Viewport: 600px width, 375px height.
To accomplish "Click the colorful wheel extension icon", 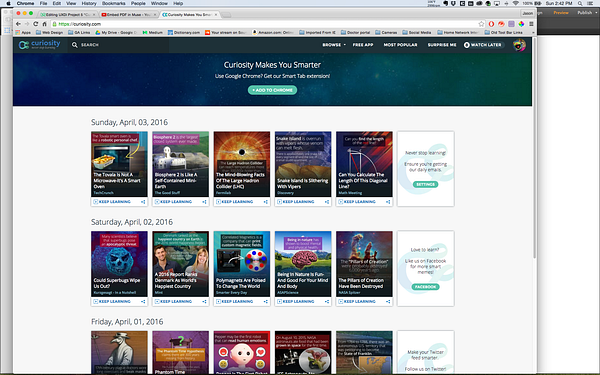I will click(x=521, y=24).
